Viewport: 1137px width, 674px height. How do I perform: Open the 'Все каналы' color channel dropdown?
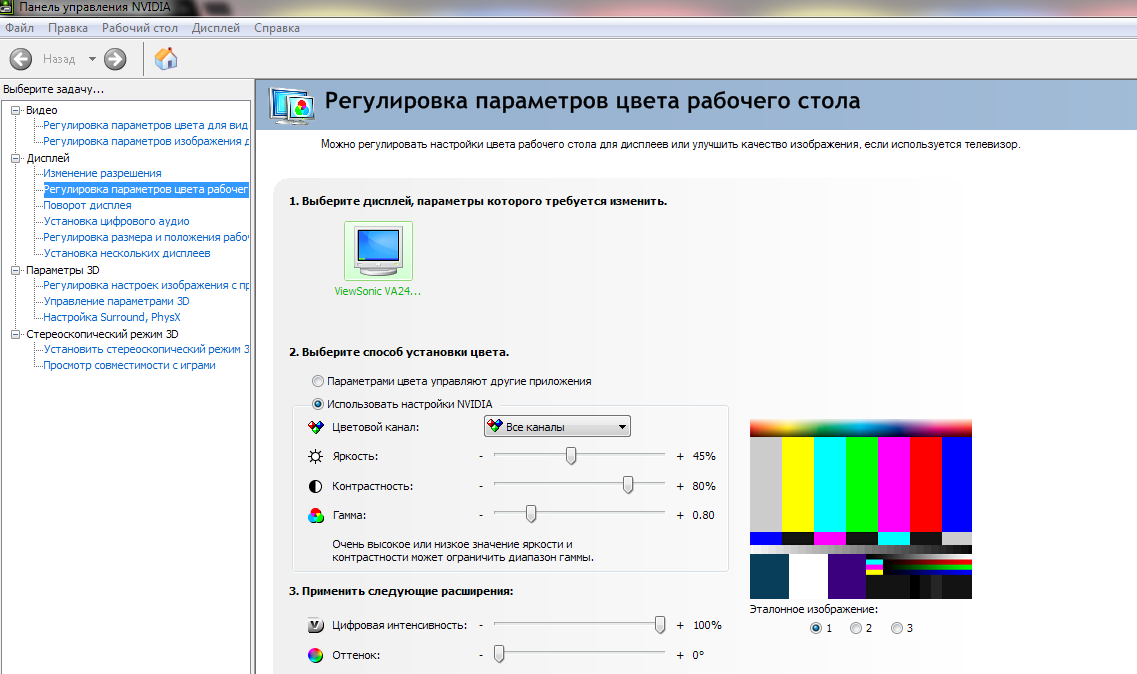click(557, 427)
